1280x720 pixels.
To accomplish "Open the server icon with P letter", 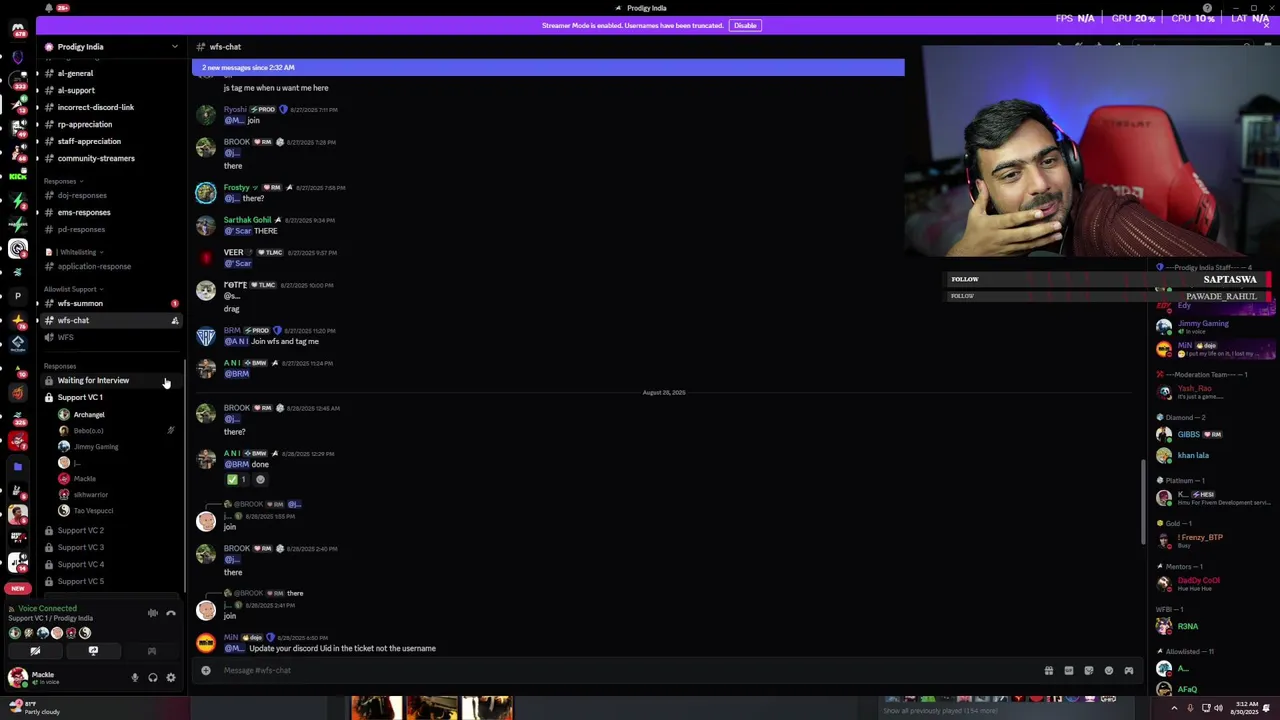I will pos(17,296).
